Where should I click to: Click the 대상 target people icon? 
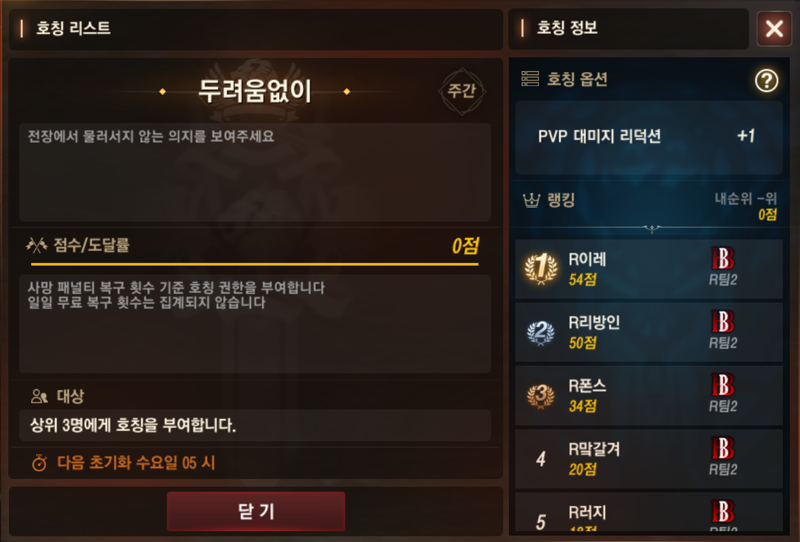[x=39, y=396]
